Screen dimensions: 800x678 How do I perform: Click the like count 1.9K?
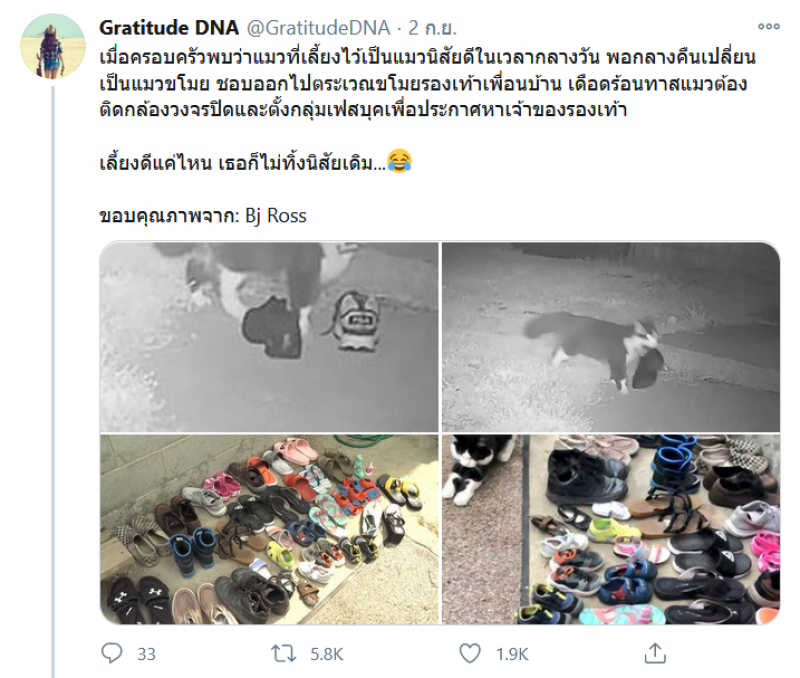tap(512, 654)
